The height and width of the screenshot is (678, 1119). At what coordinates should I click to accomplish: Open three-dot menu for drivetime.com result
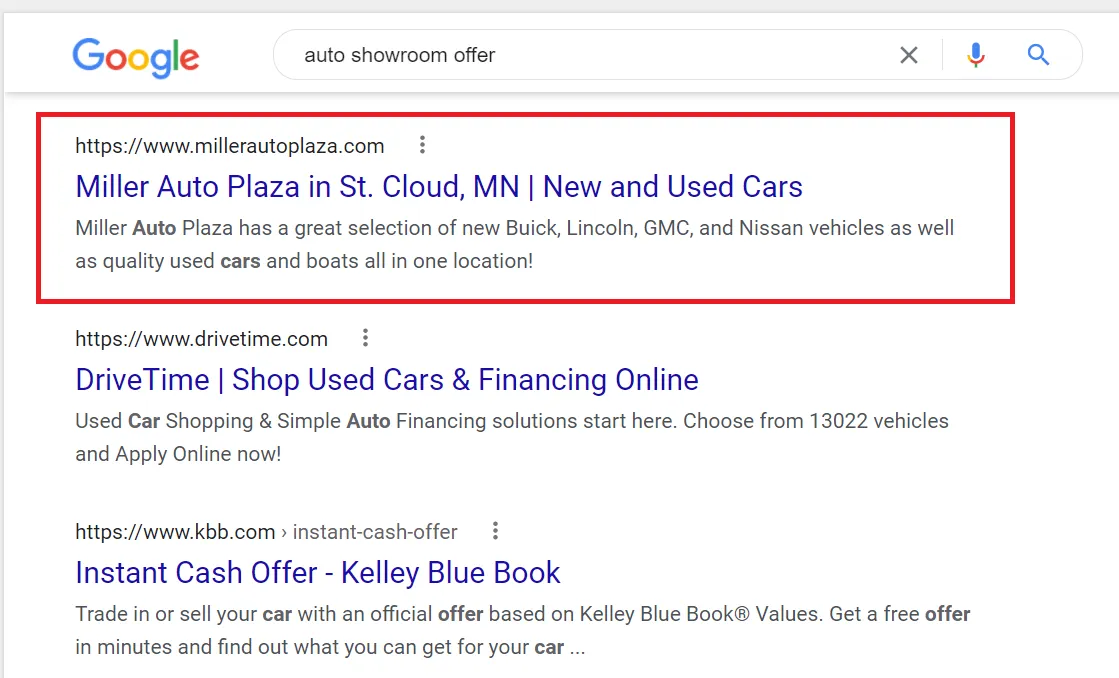coord(366,338)
